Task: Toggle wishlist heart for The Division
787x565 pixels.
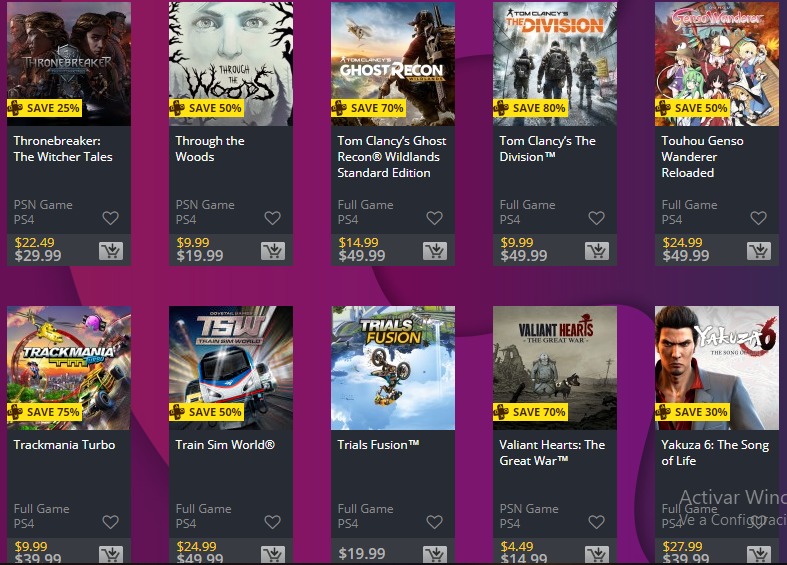Action: pyautogui.click(x=596, y=218)
